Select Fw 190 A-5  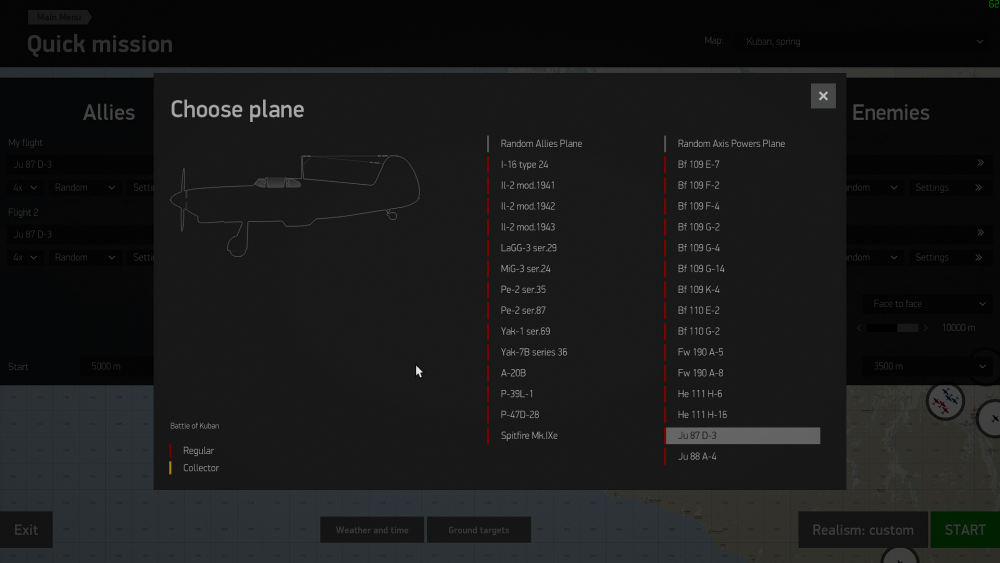[x=700, y=352]
